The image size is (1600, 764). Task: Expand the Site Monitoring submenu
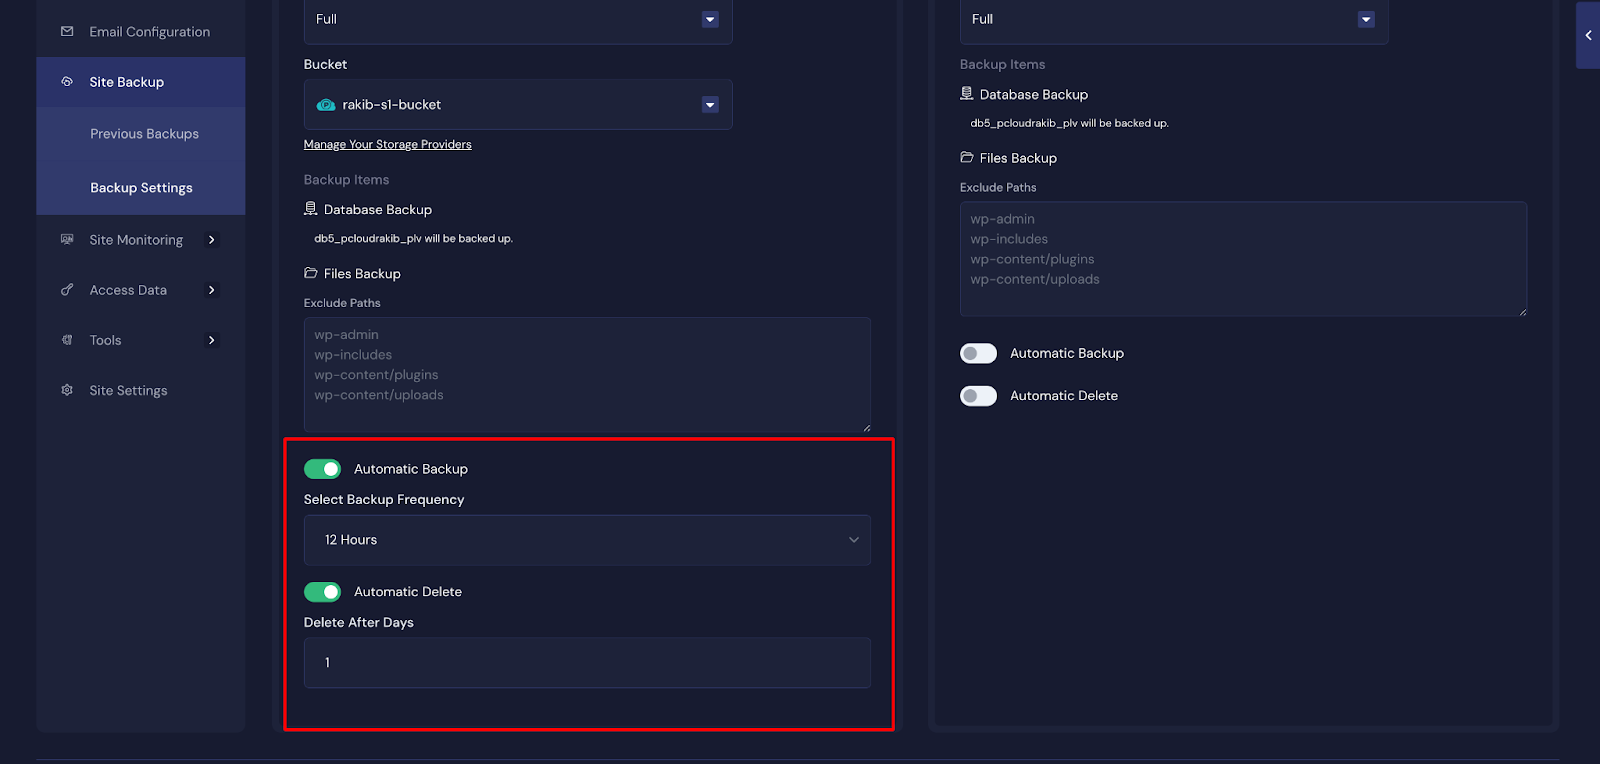[211, 240]
